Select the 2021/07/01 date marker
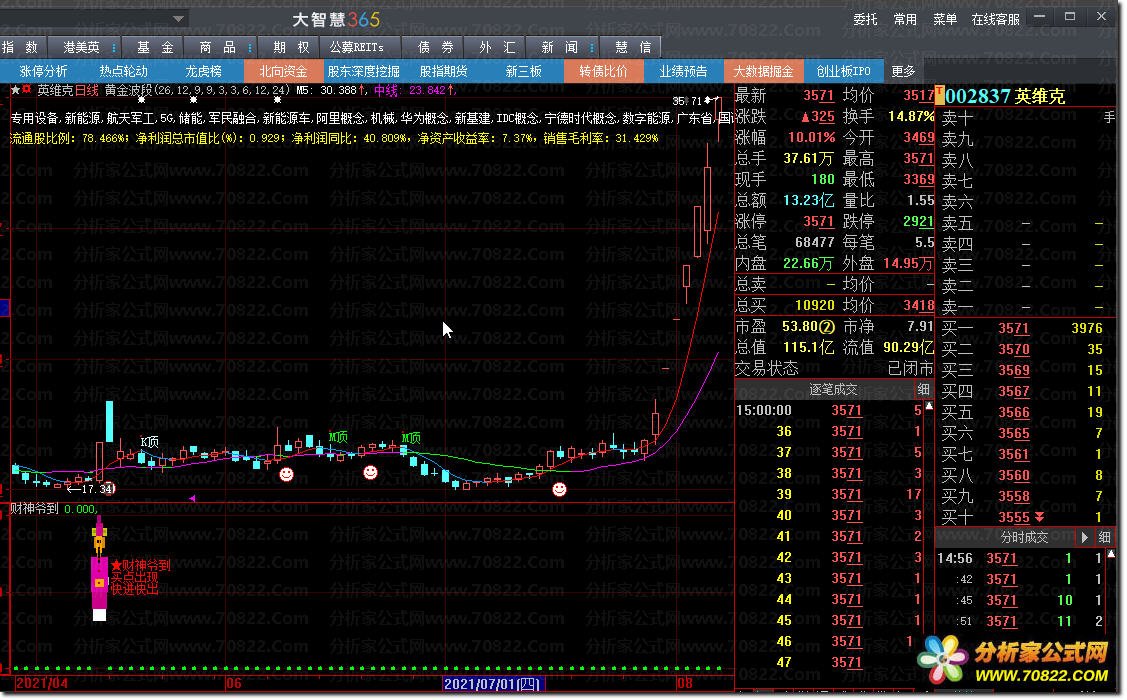Viewport: 1127px width, 700px height. [493, 683]
